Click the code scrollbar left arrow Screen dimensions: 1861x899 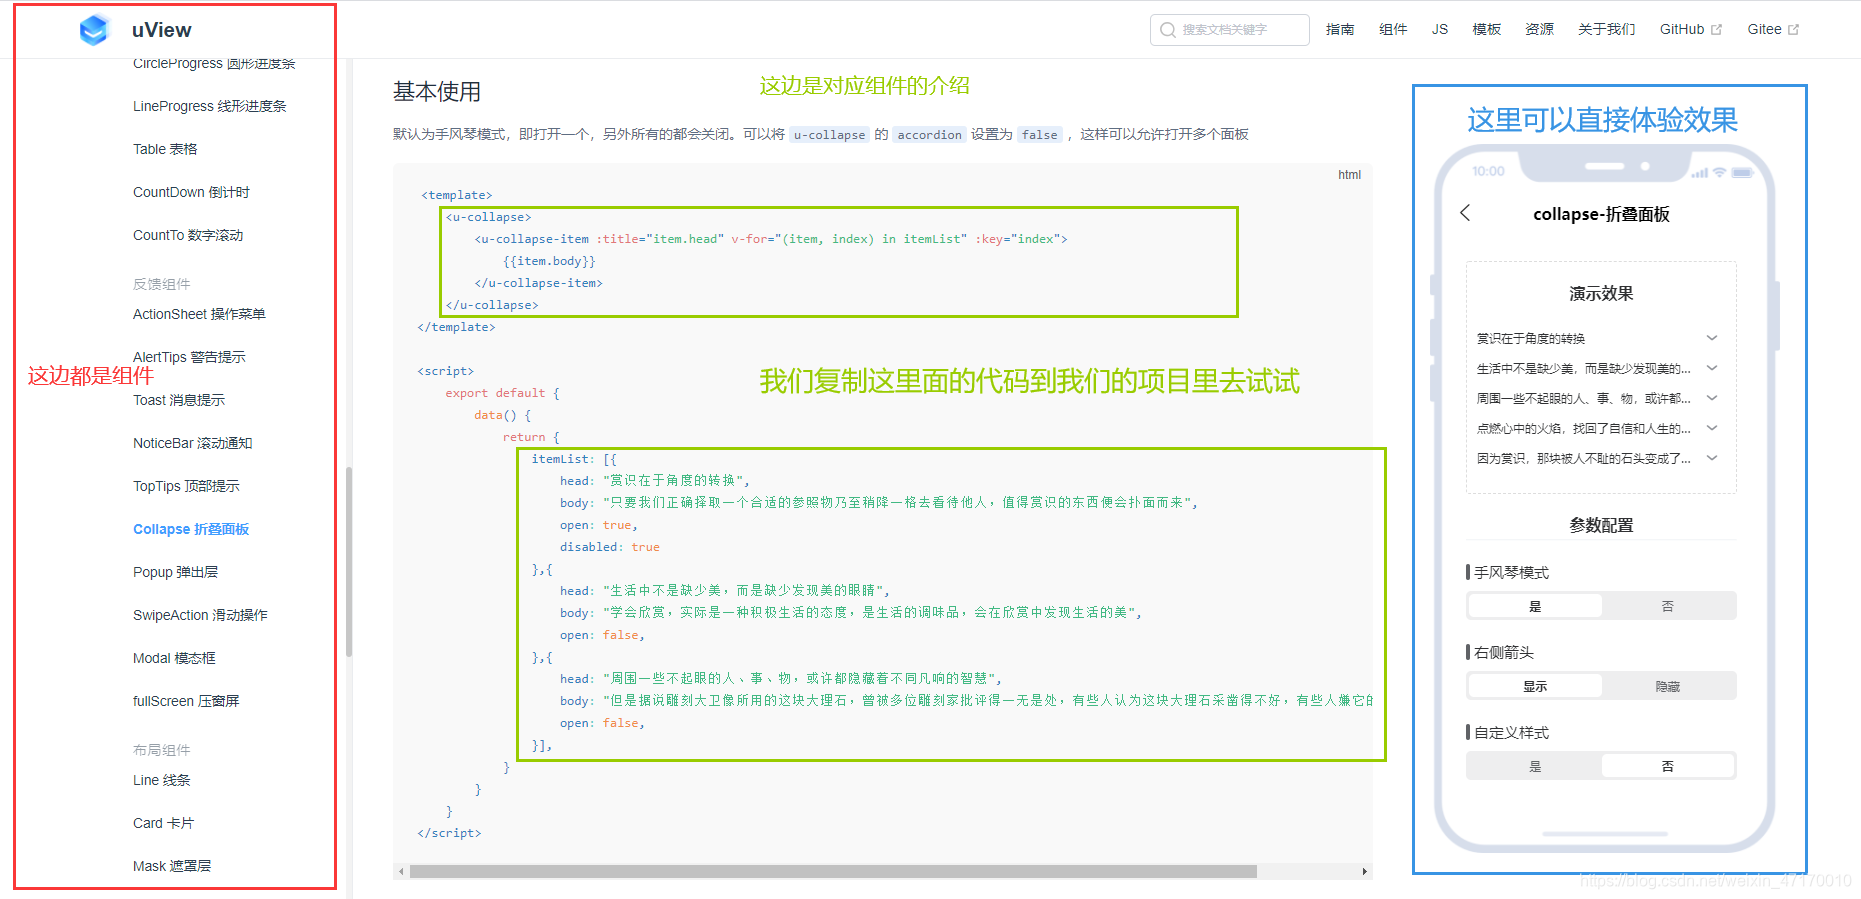(x=401, y=871)
